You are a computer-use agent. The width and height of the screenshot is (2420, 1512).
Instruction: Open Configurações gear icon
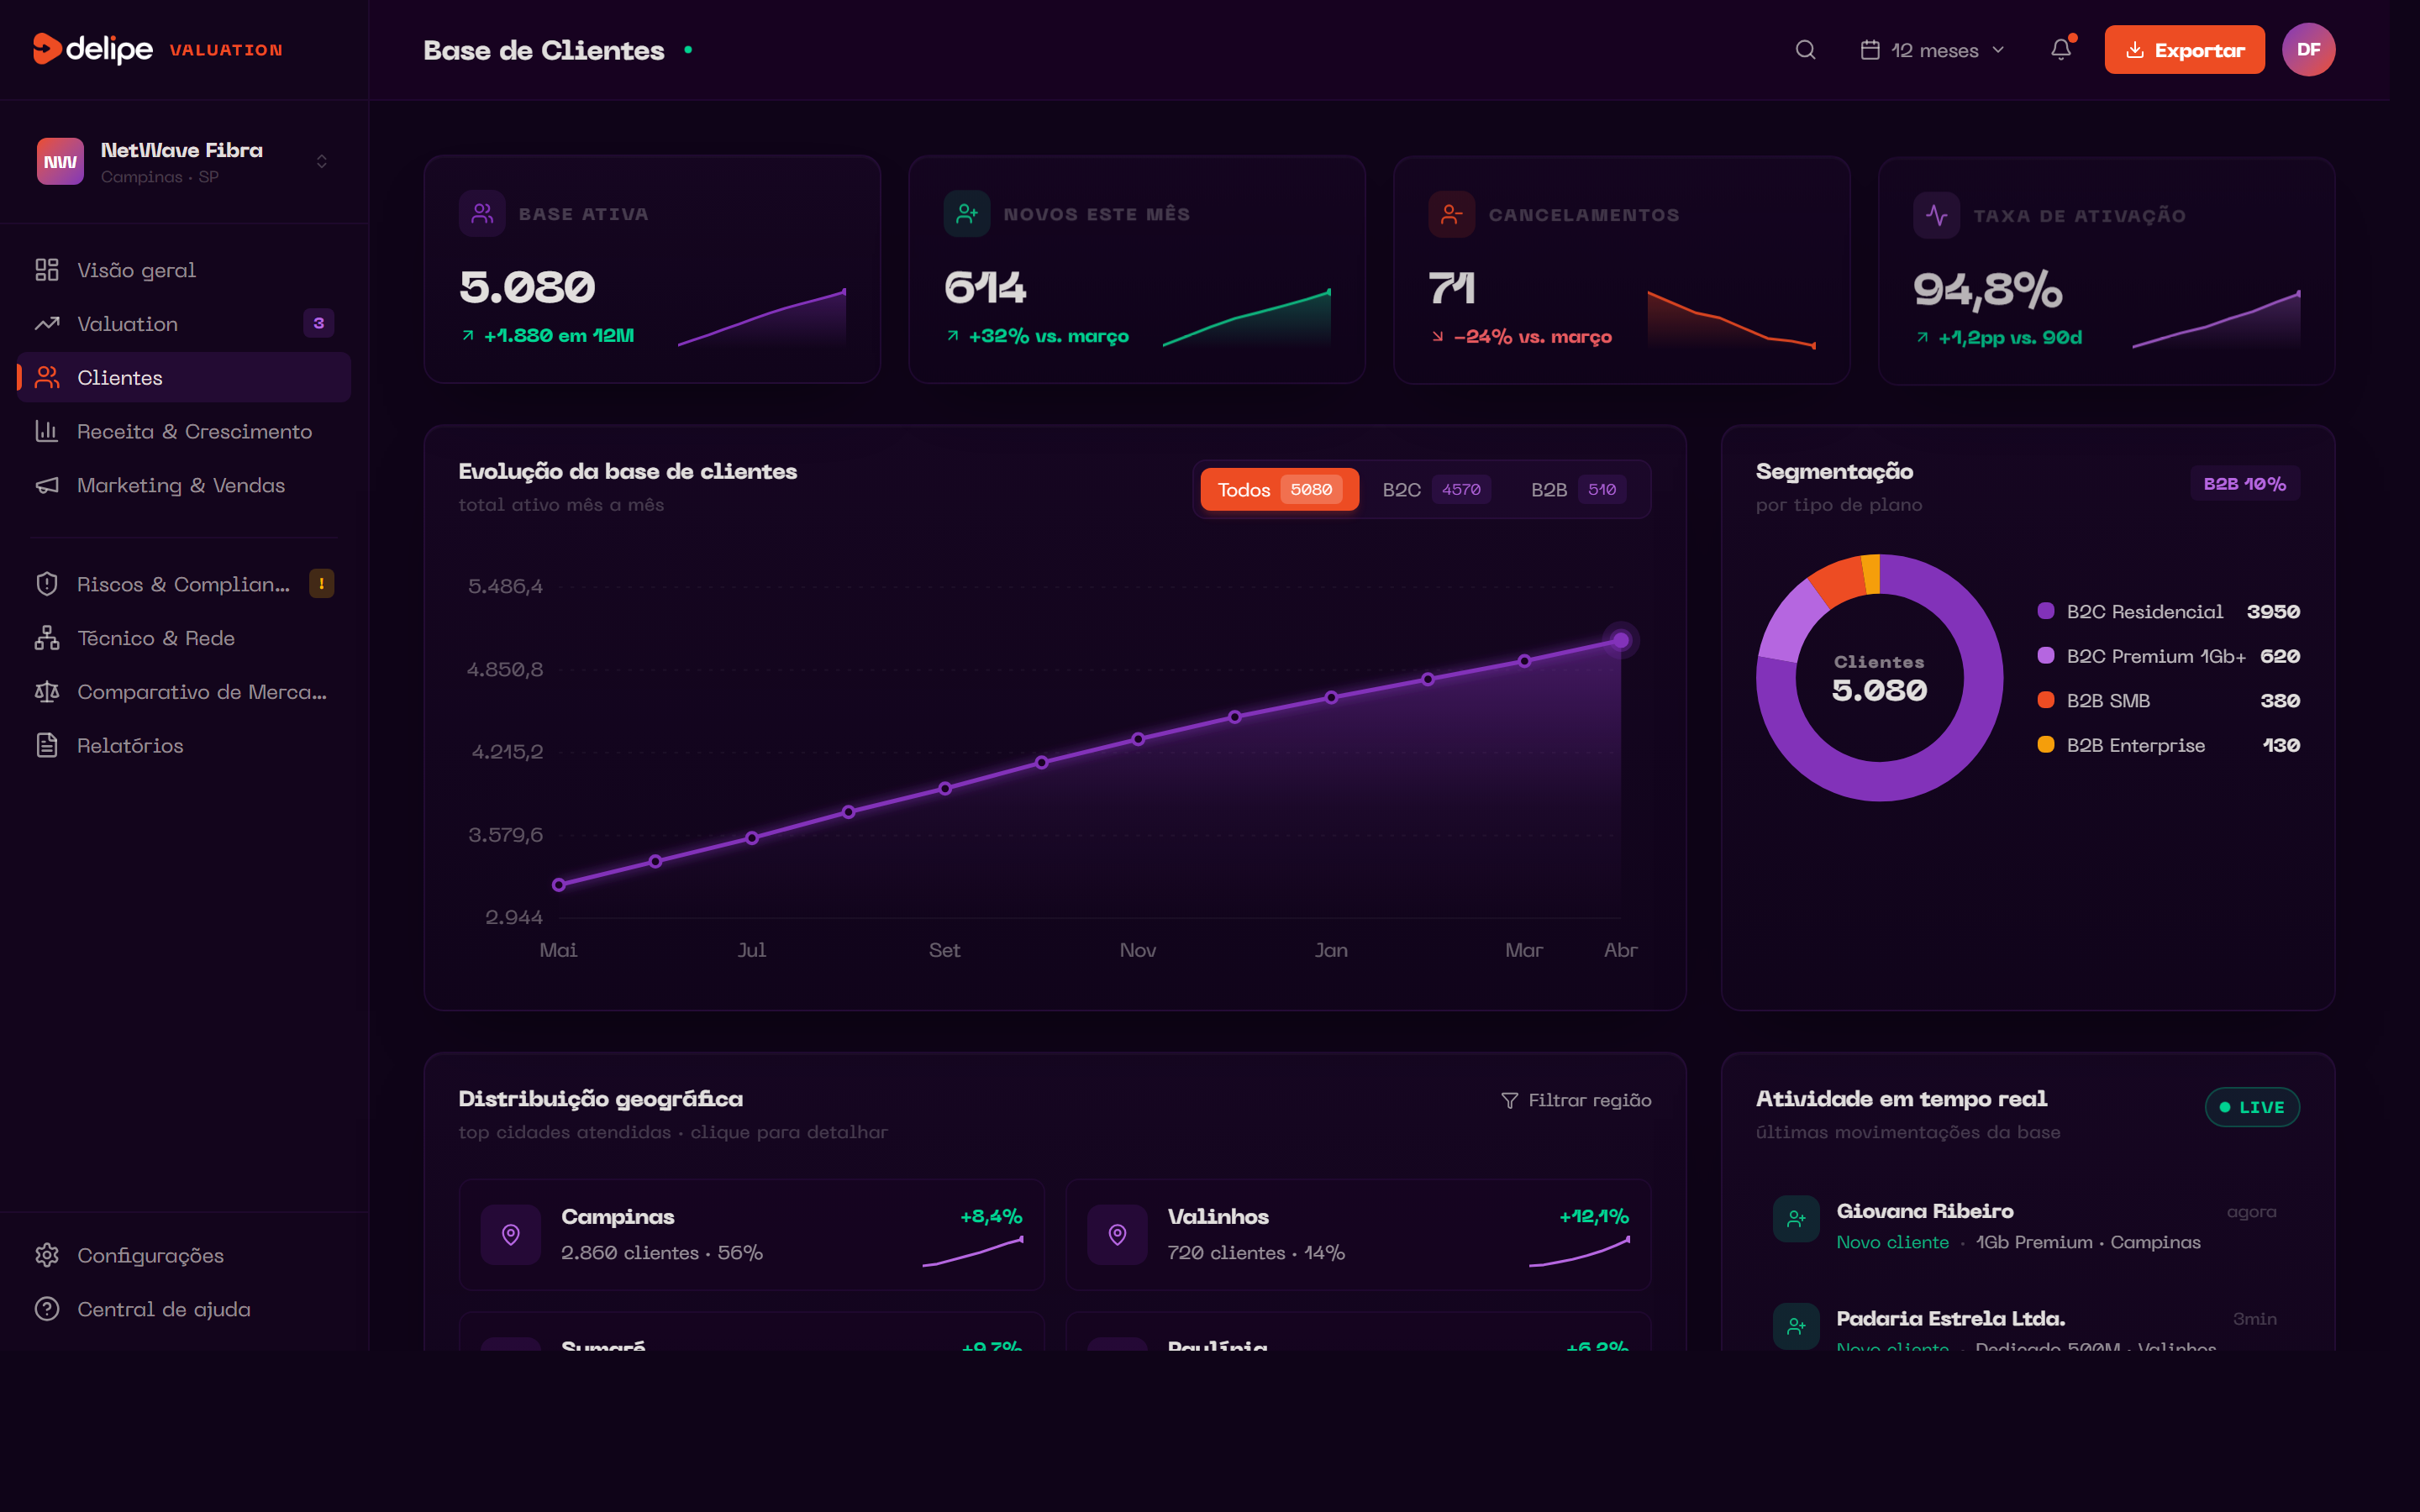[x=47, y=1255]
